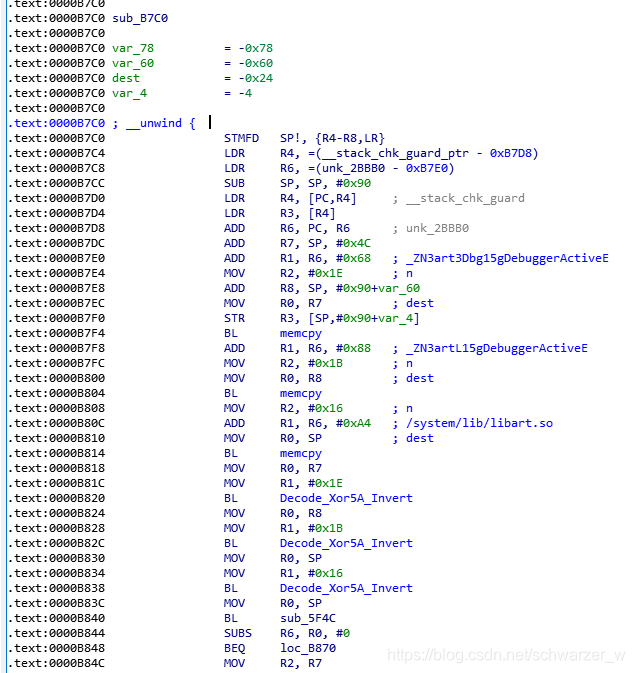The width and height of the screenshot is (635, 673).
Task: Select the var_78 stack variable
Action: click(133, 49)
